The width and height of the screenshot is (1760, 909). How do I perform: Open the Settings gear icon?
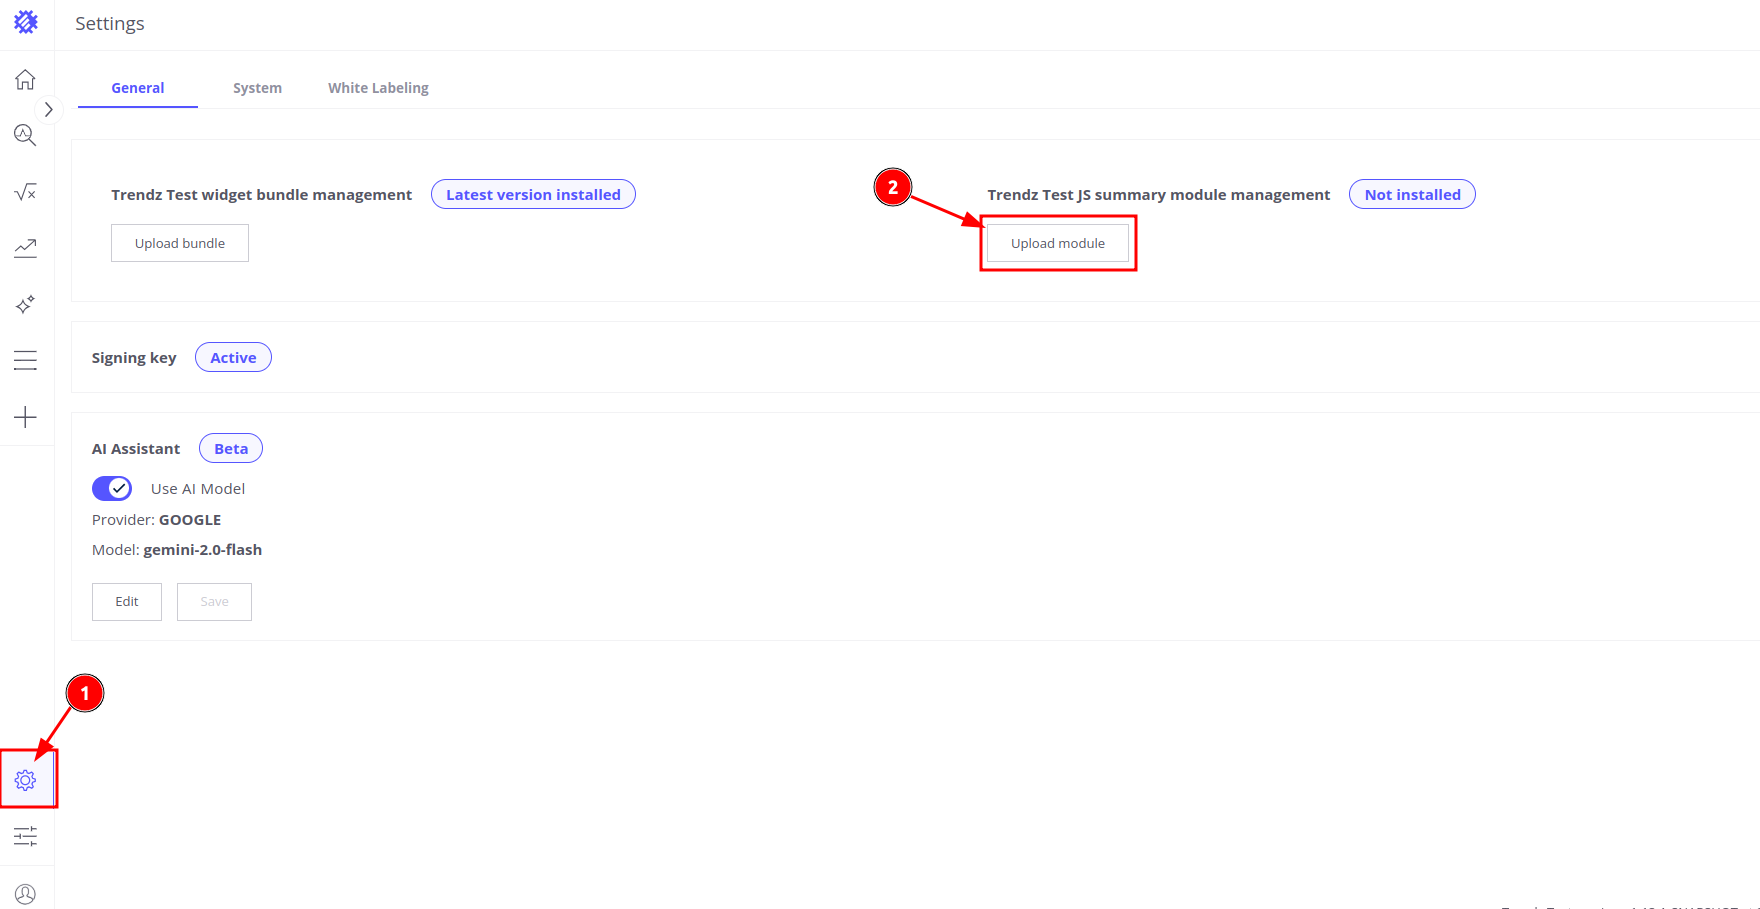pyautogui.click(x=26, y=780)
